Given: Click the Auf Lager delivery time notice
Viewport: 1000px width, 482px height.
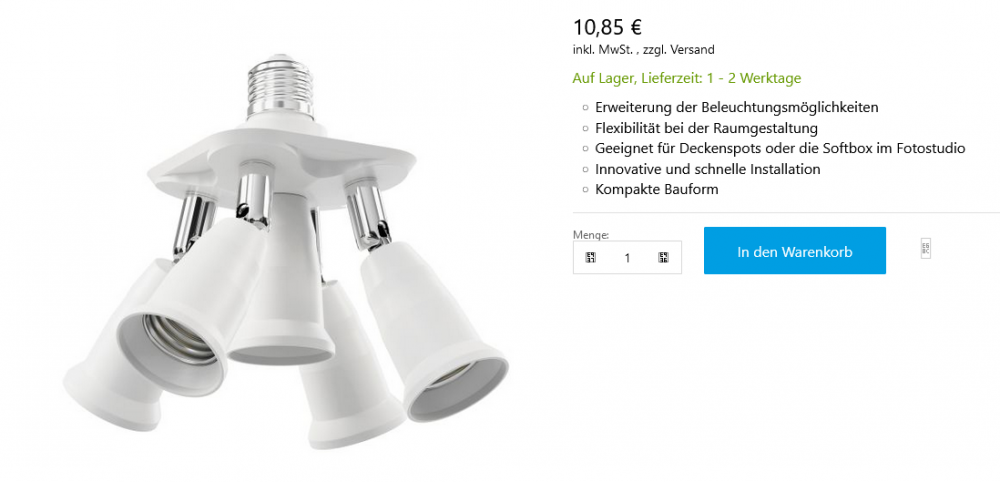Looking at the screenshot, I should click(687, 78).
